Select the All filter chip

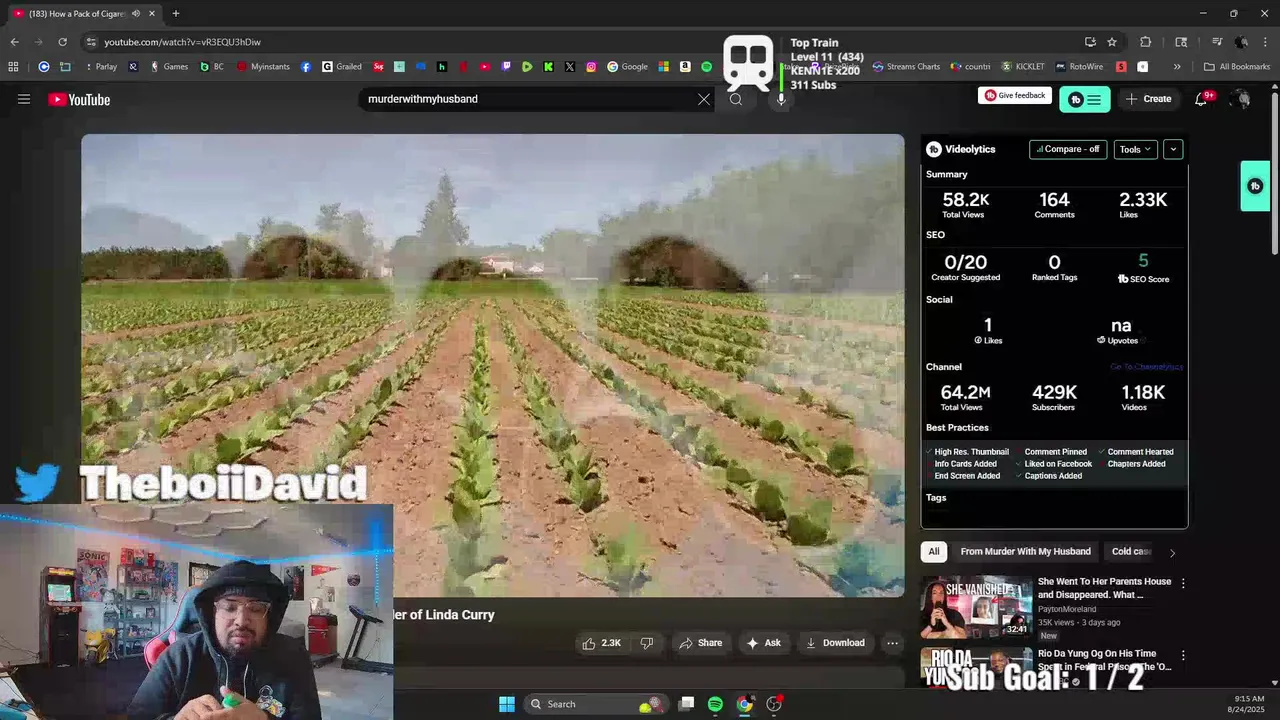click(934, 551)
